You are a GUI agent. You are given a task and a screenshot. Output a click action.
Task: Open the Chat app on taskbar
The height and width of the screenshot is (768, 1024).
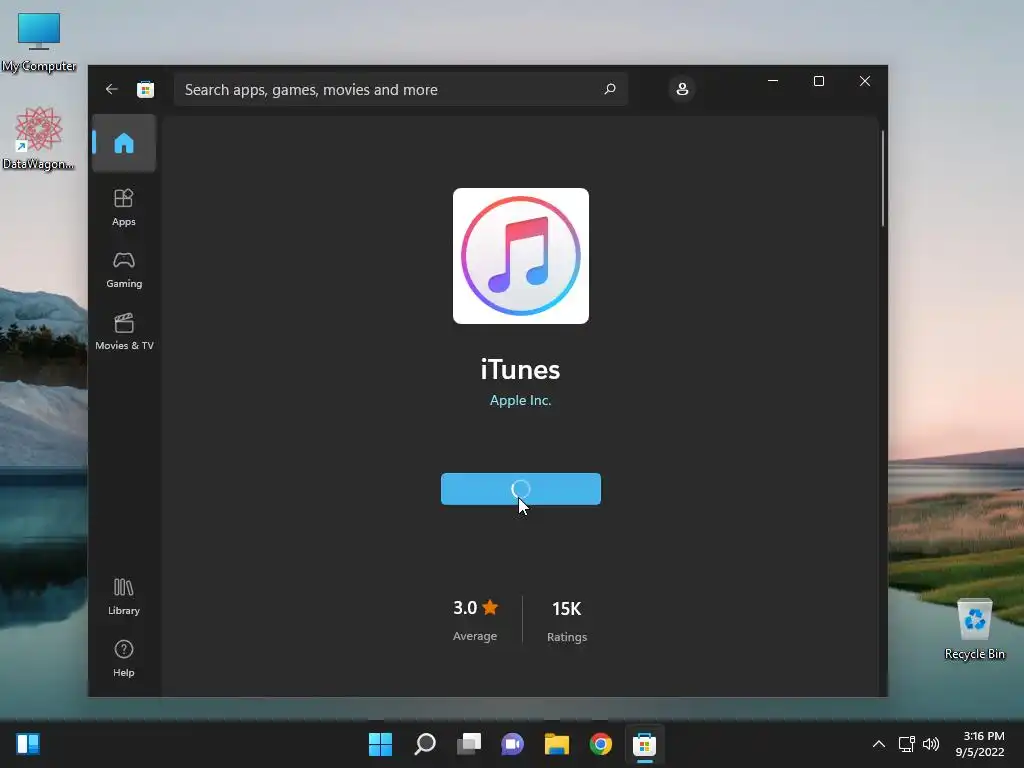click(x=513, y=744)
